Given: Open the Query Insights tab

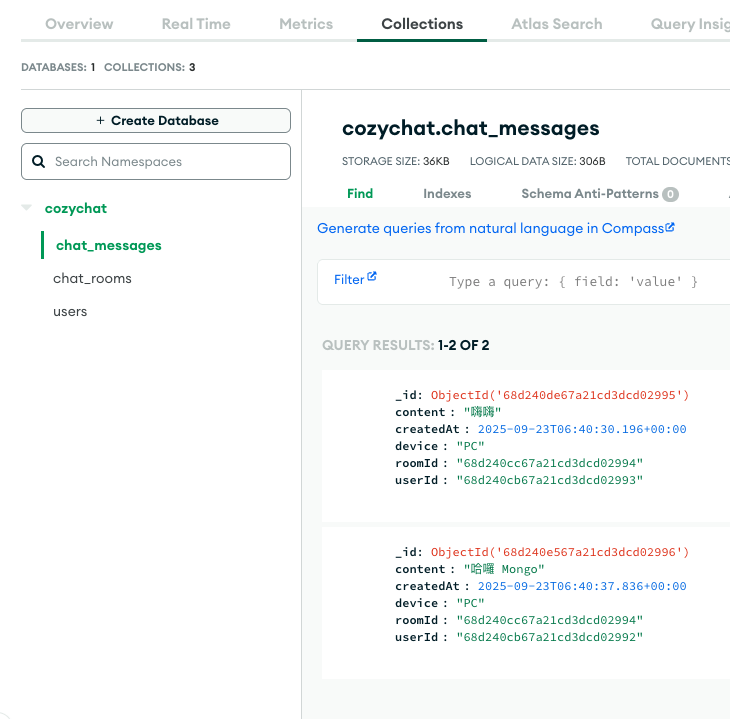Looking at the screenshot, I should point(690,24).
